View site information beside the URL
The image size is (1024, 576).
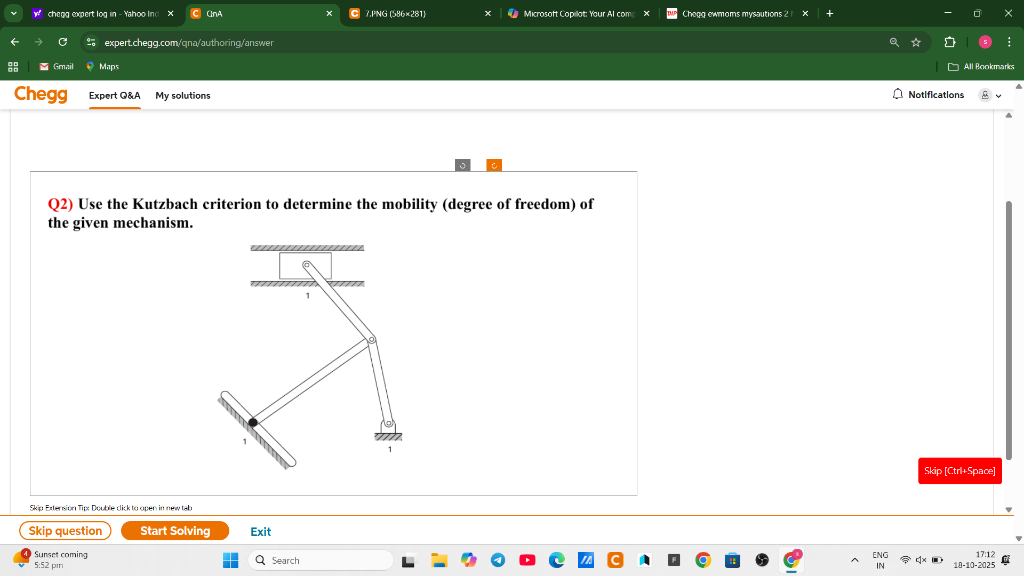[91, 42]
